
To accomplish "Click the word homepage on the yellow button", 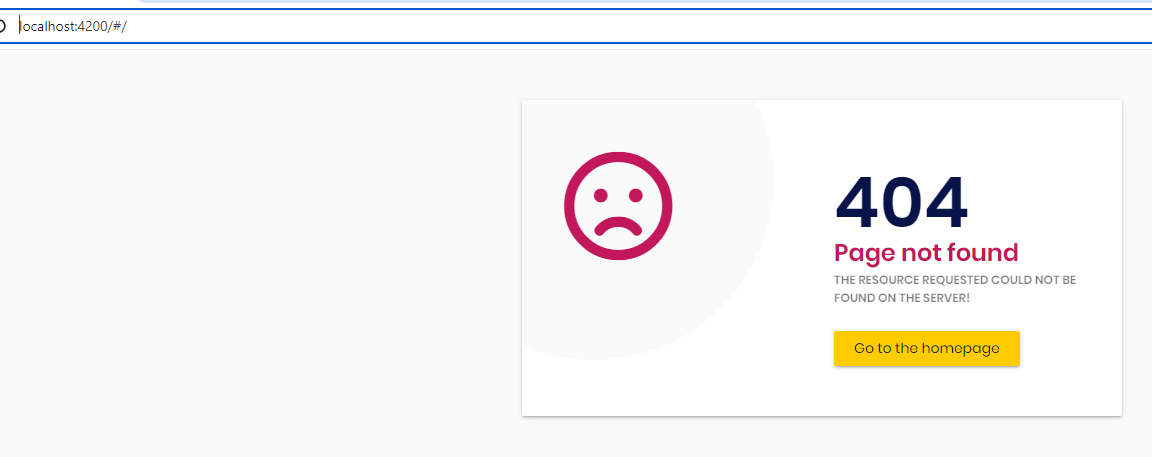I will coord(960,348).
